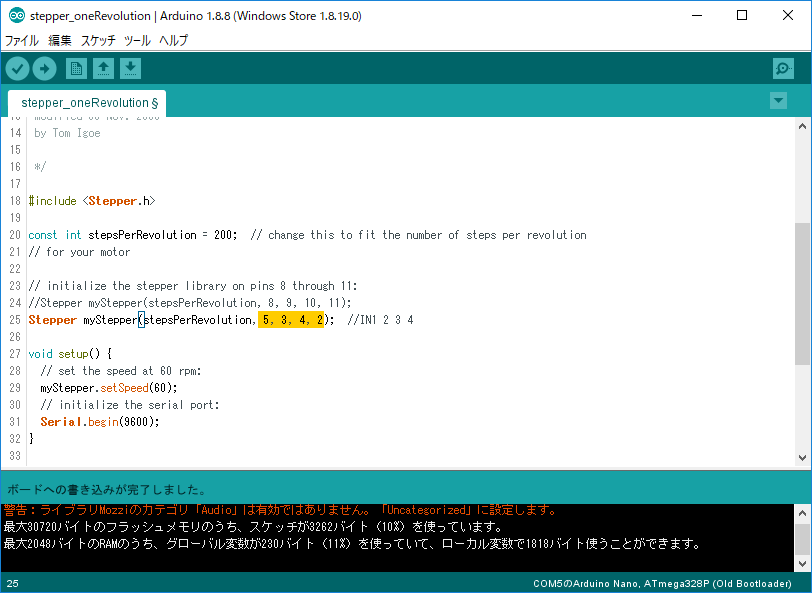Click the closing brace on line 32
Viewport: 812px width, 593px height.
31,439
